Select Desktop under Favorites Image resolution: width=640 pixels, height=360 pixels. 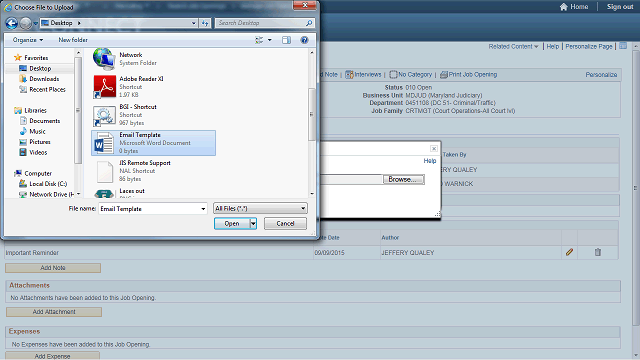pyautogui.click(x=40, y=69)
